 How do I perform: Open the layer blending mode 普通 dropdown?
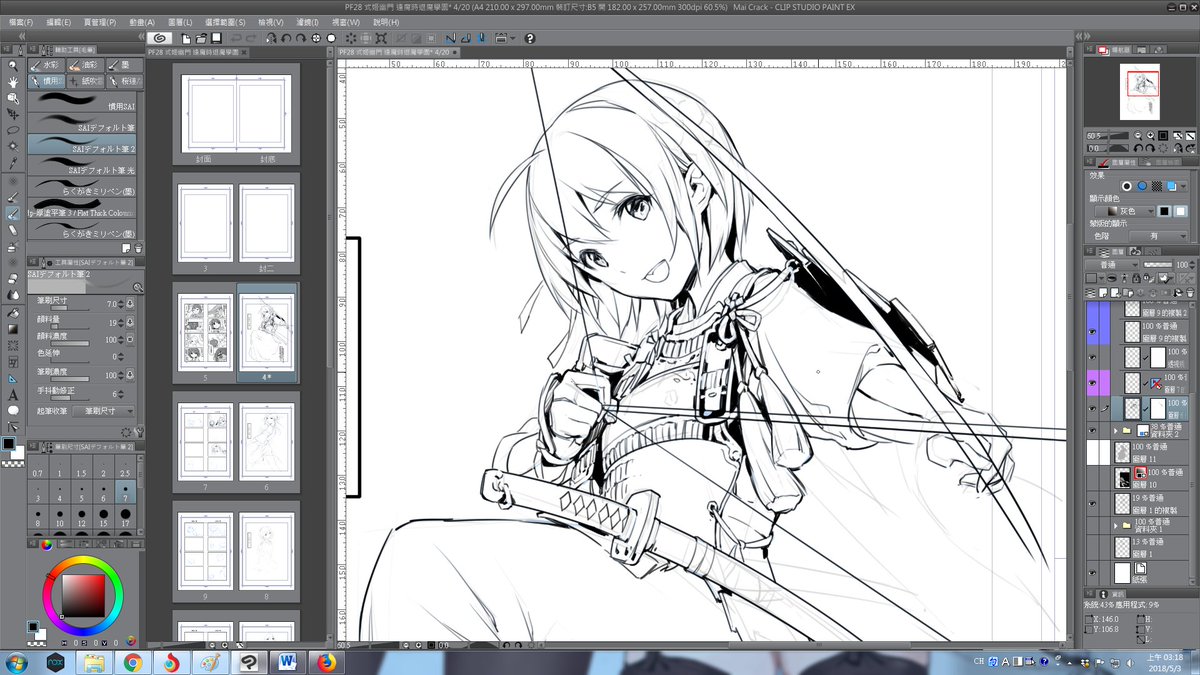click(1113, 265)
